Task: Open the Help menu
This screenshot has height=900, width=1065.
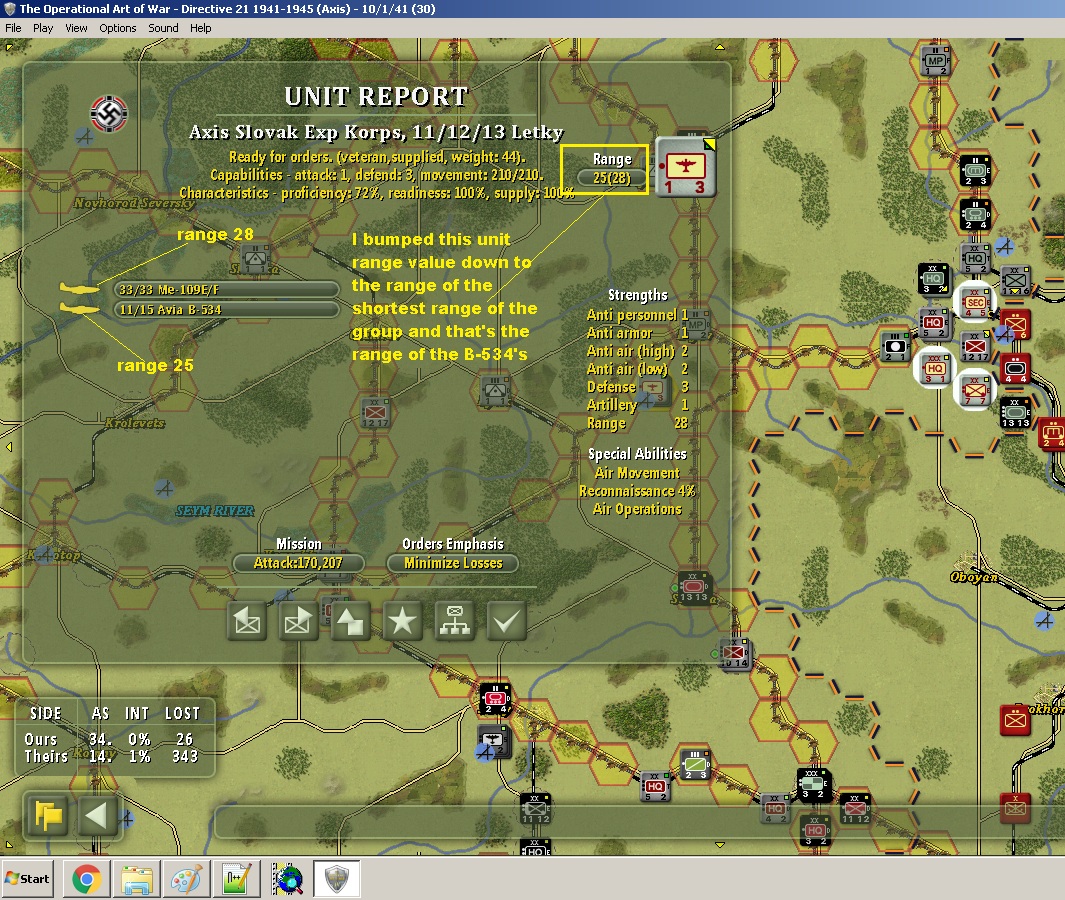Action: coord(200,28)
